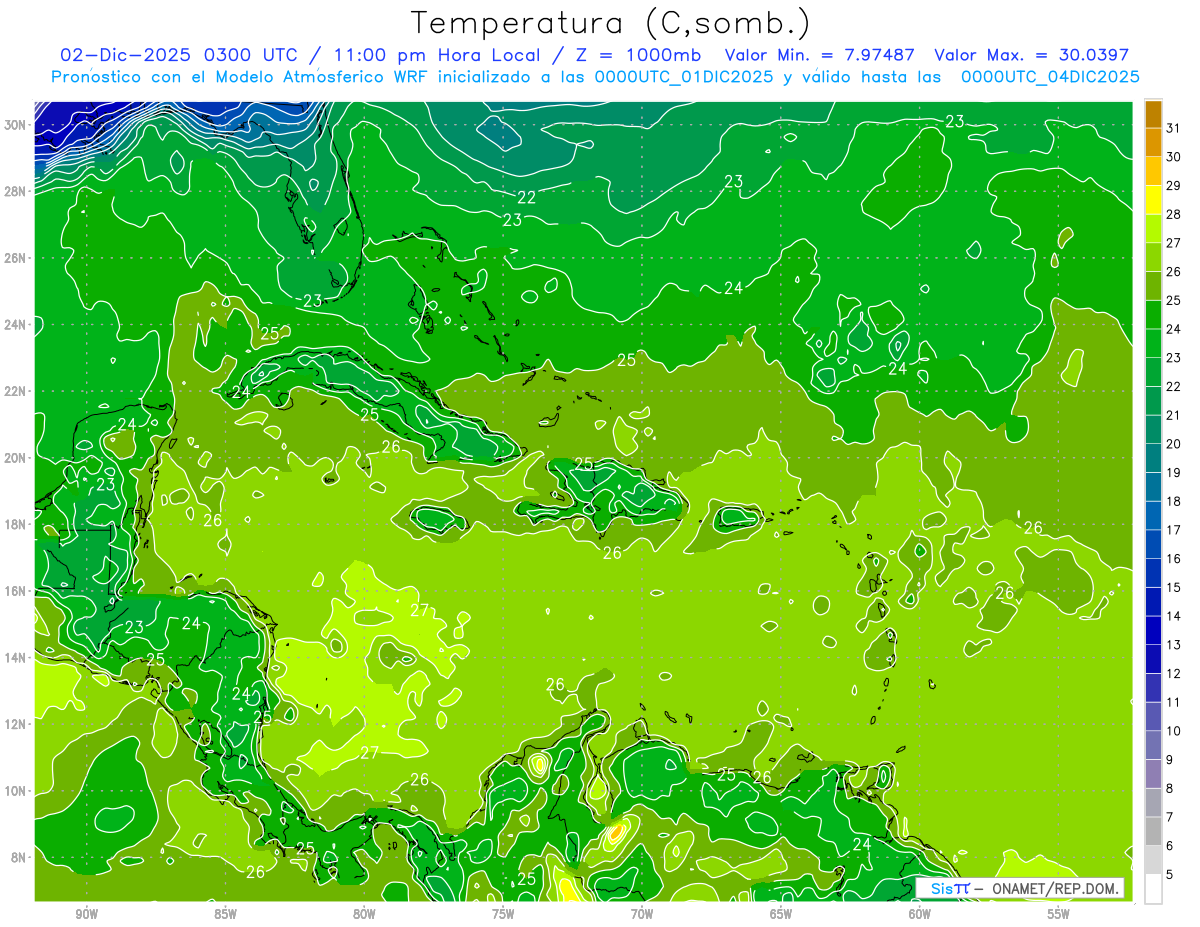Click the 12N latitude axis label
1200x927 pixels.
point(17,724)
